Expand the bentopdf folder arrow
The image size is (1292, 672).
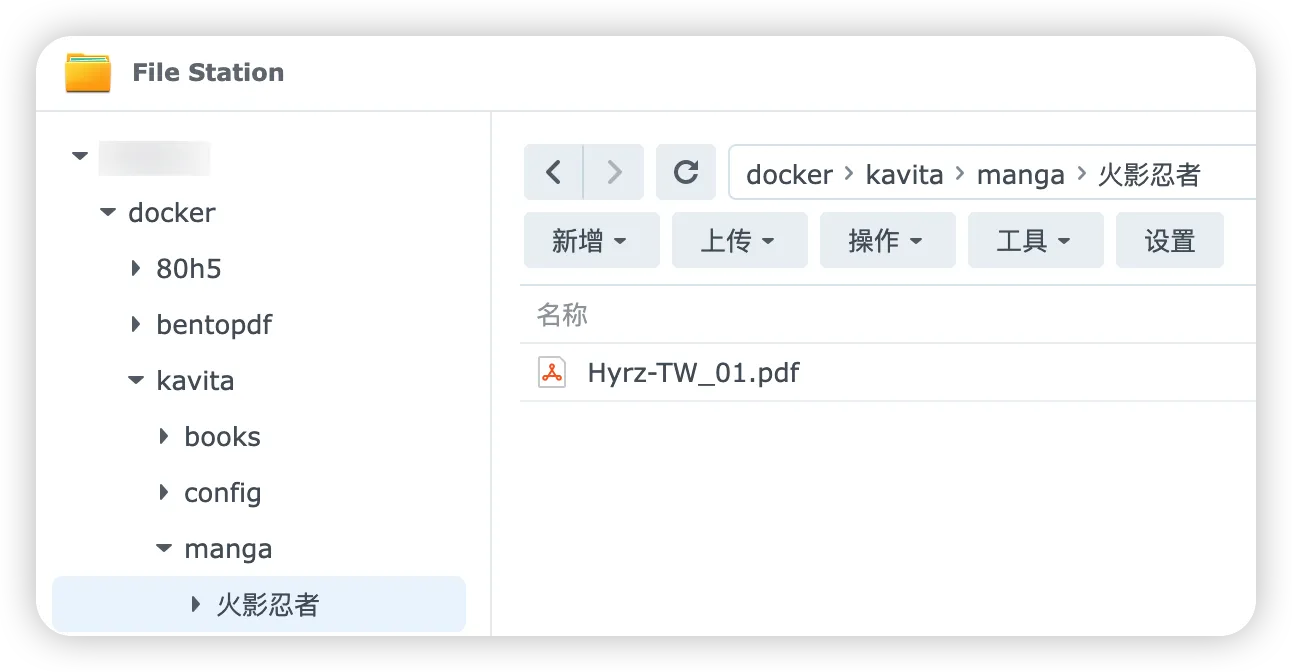click(136, 325)
